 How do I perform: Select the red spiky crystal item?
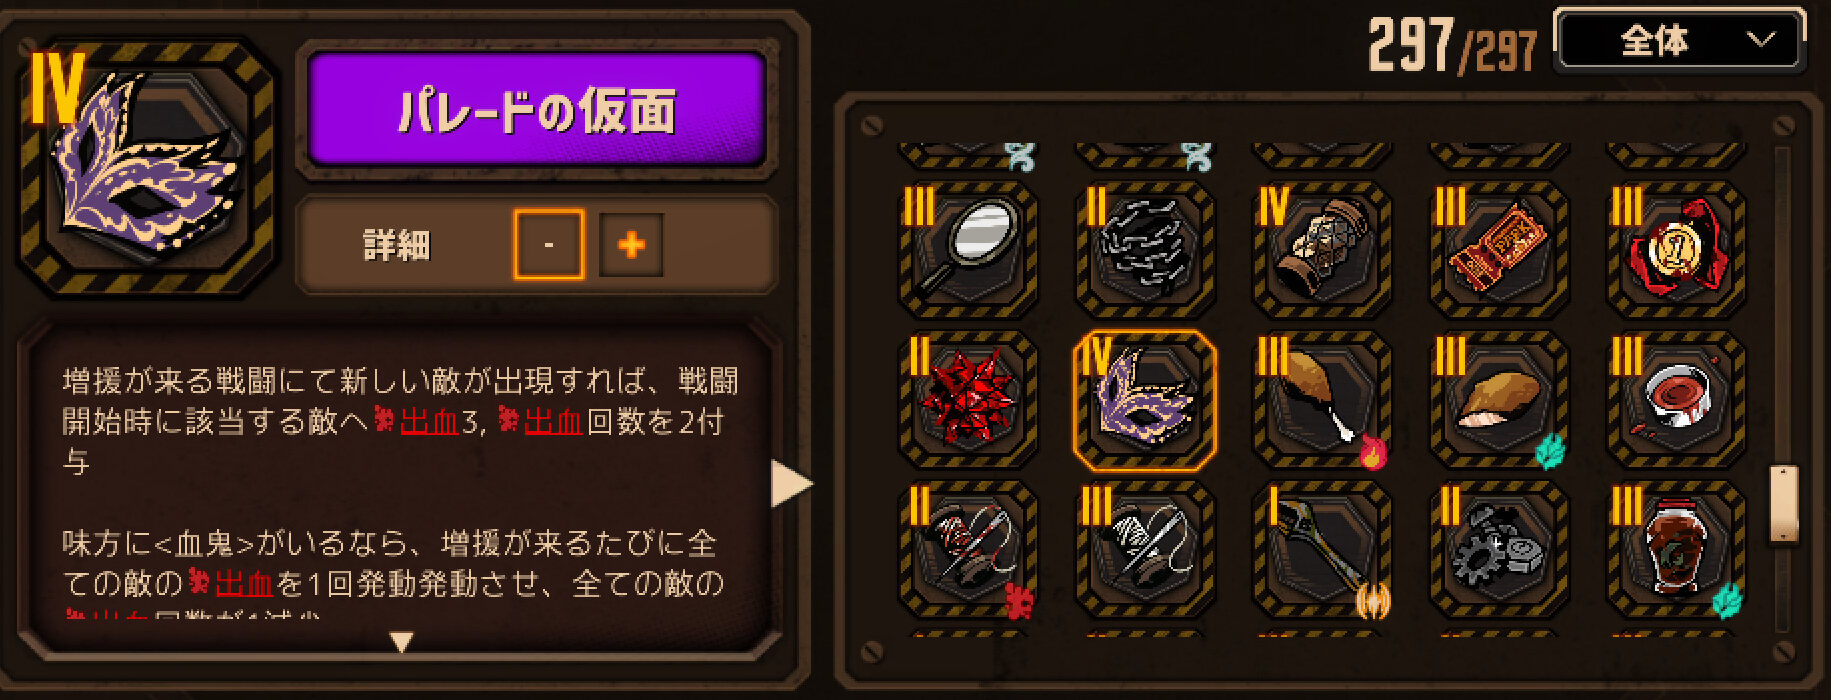(x=968, y=400)
